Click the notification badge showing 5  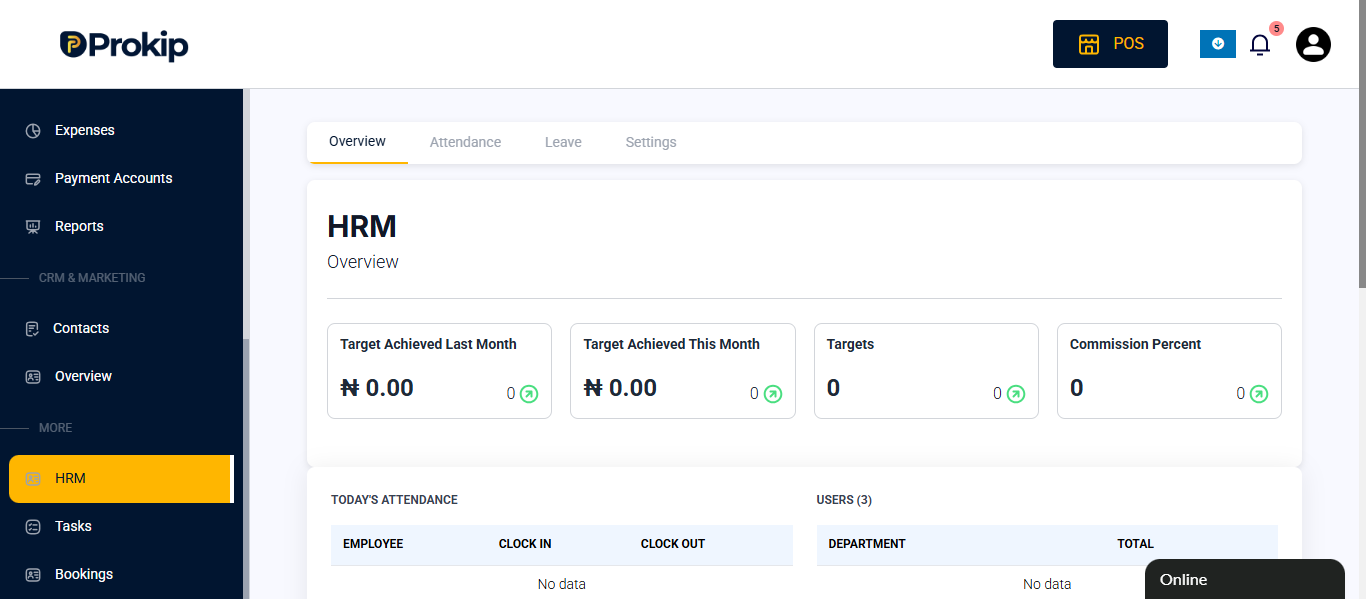tap(1276, 28)
